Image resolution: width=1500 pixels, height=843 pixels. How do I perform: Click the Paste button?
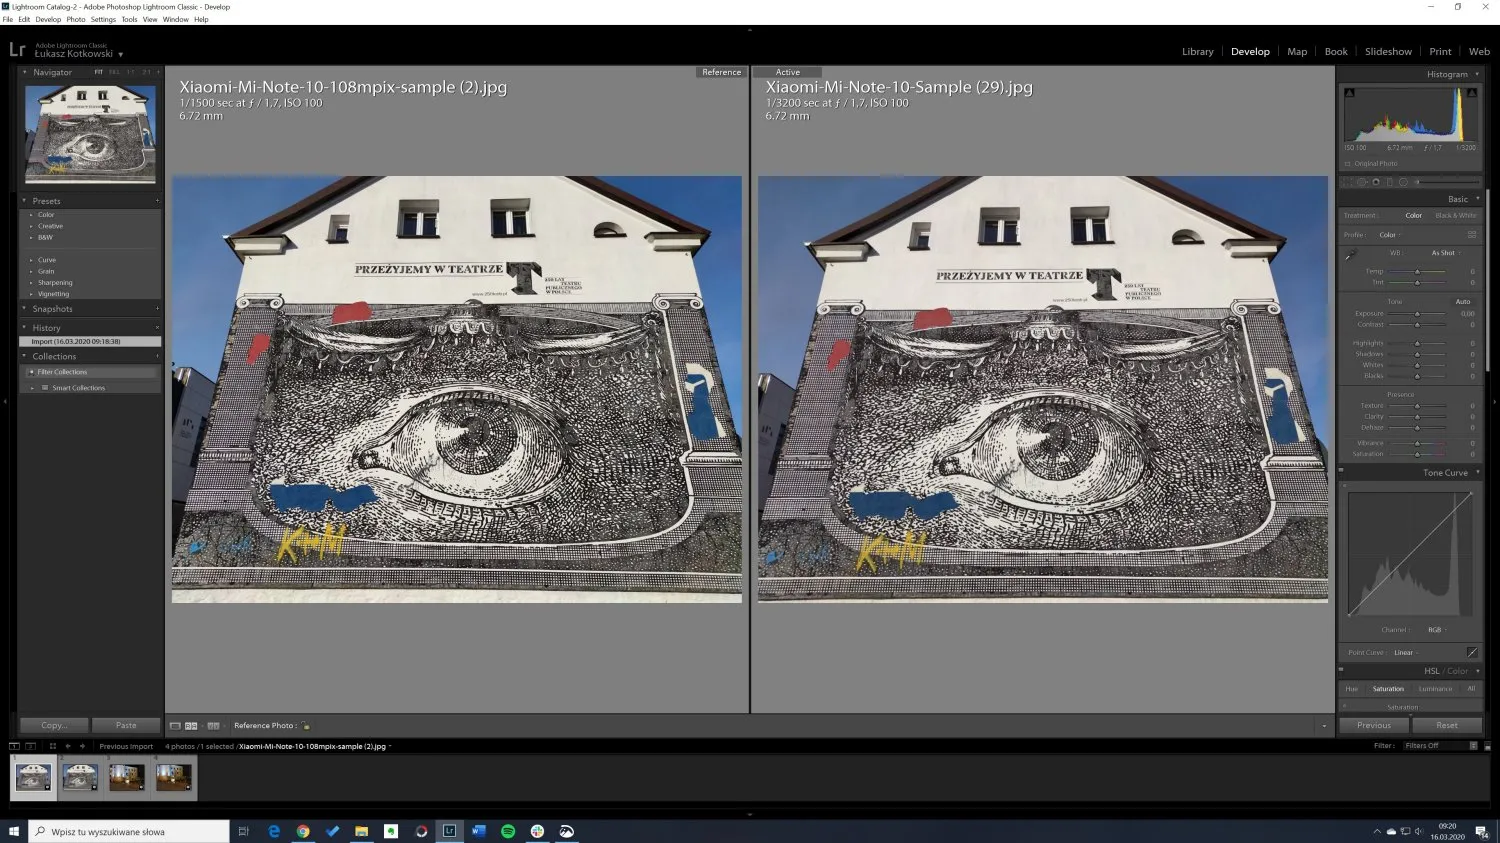click(x=126, y=725)
